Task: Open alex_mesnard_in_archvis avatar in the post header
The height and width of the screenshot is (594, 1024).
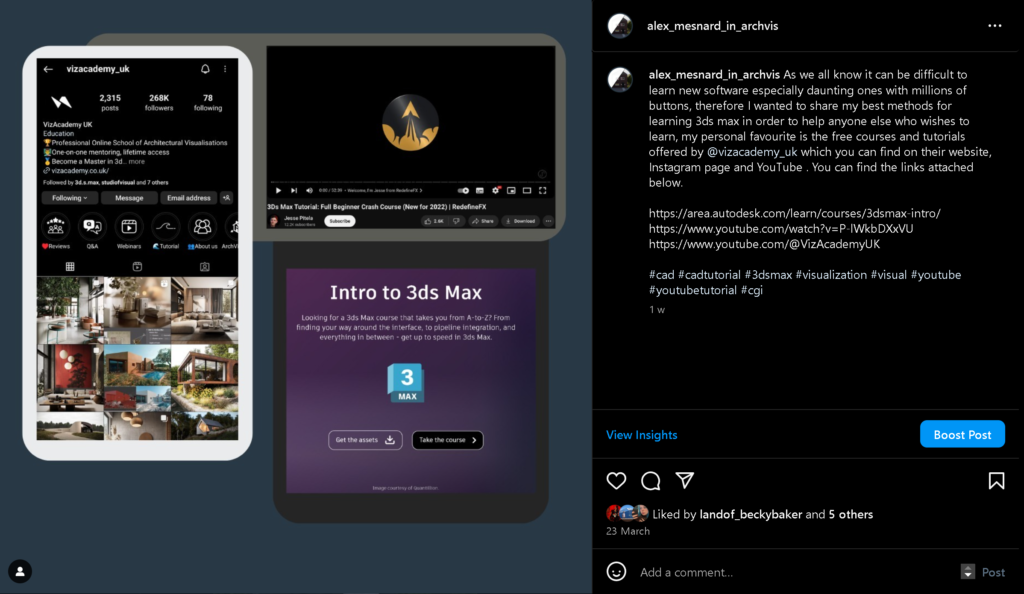Action: tap(620, 26)
